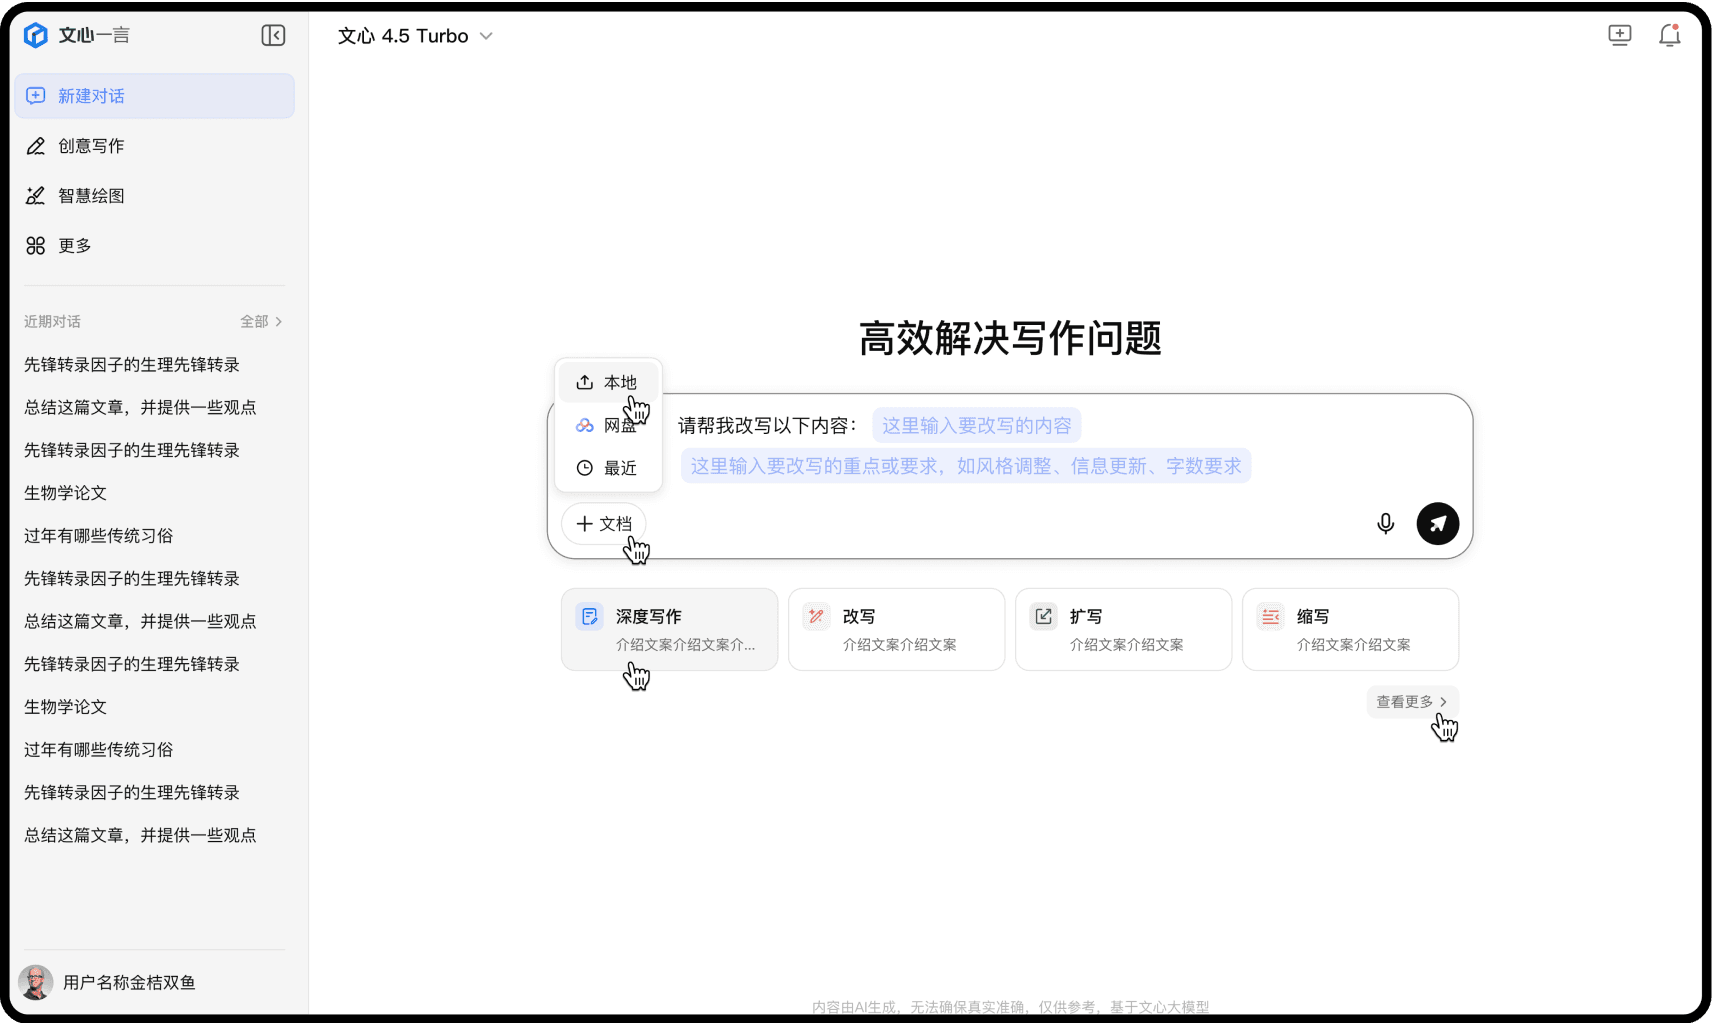Click the 网盘 cloud icon
1712x1023 pixels.
[585, 426]
